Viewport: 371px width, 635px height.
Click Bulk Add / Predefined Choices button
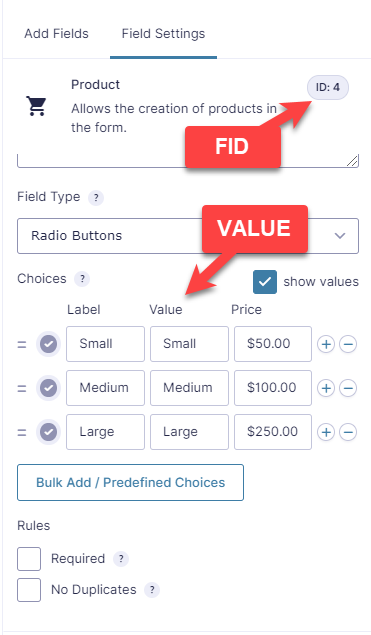[x=130, y=482]
